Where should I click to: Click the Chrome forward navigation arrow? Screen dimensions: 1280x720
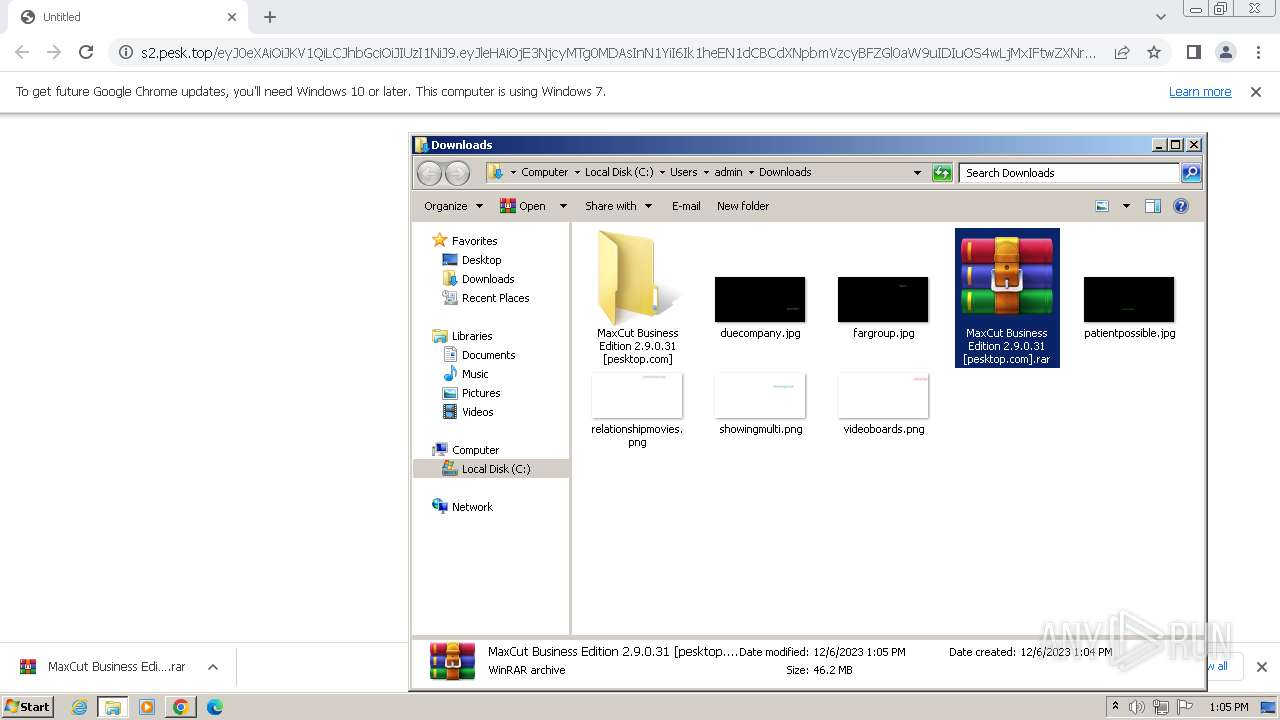click(54, 52)
